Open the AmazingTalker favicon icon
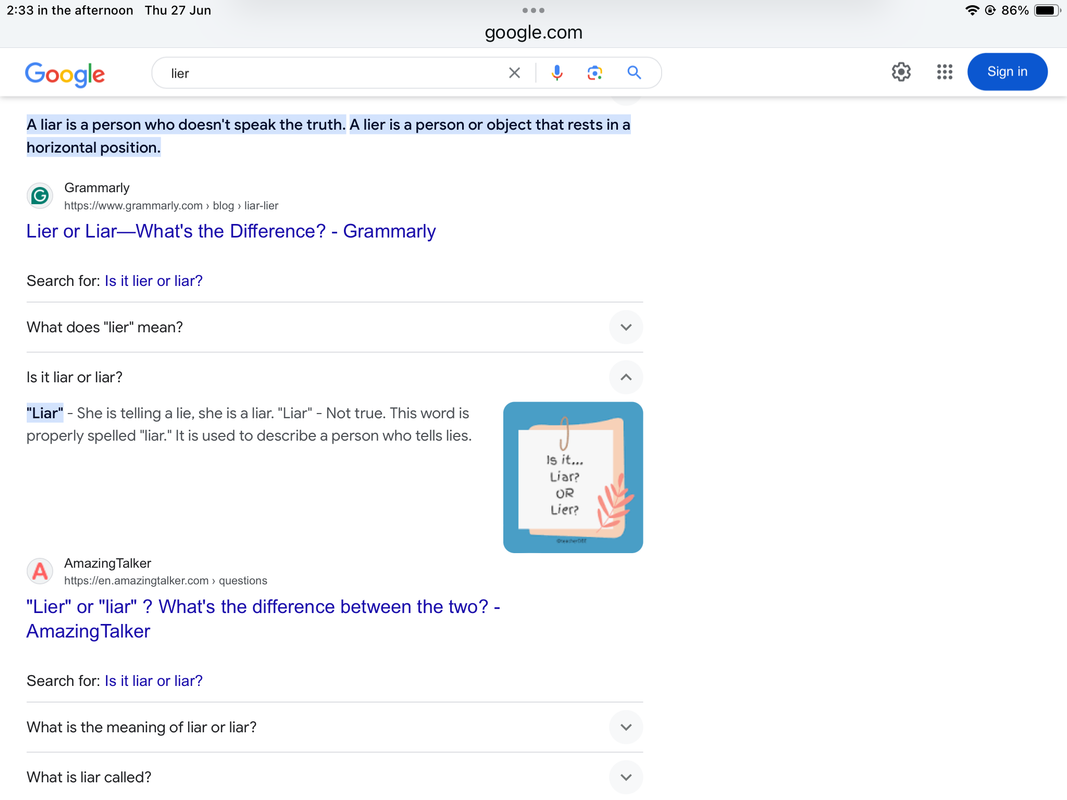 point(40,571)
